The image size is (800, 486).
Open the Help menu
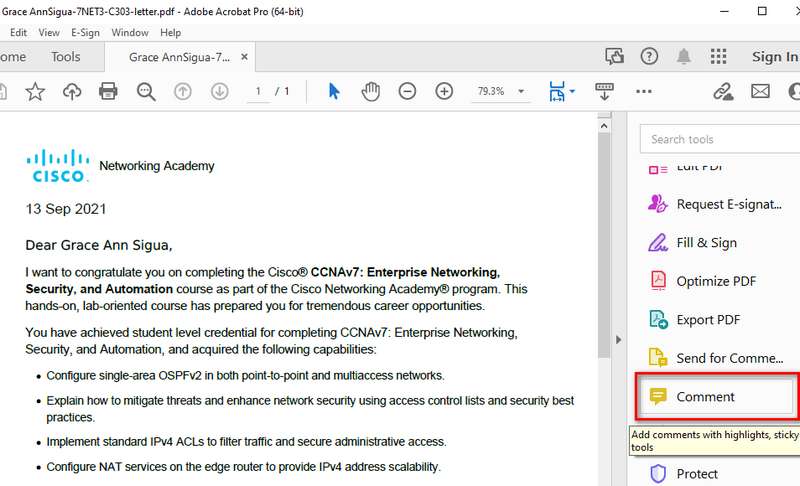coord(170,33)
